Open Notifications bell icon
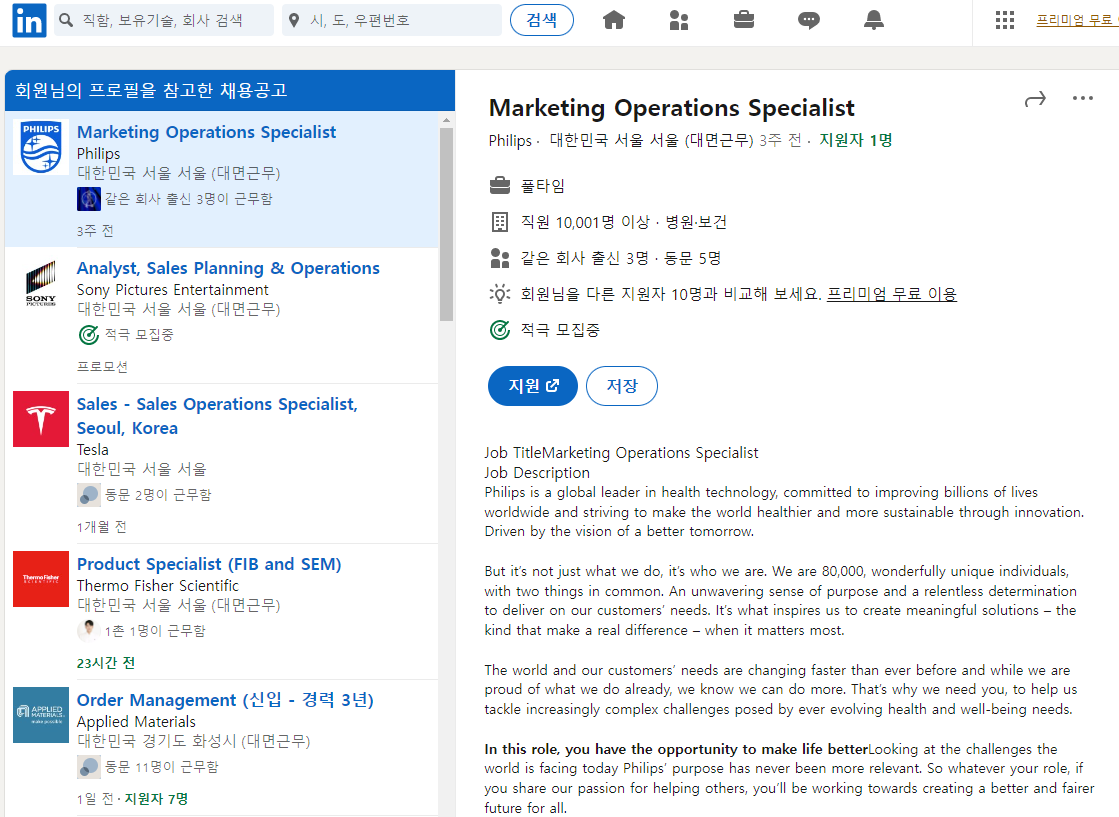 point(874,20)
